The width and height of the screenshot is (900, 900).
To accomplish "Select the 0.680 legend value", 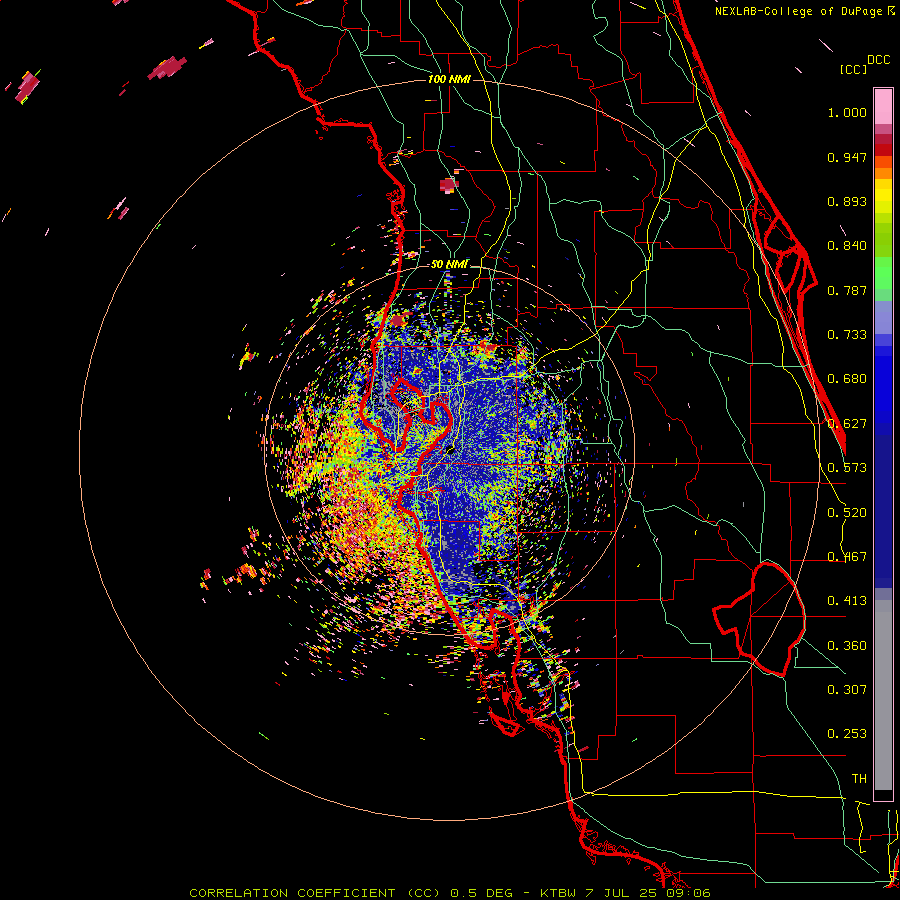I will [x=847, y=379].
